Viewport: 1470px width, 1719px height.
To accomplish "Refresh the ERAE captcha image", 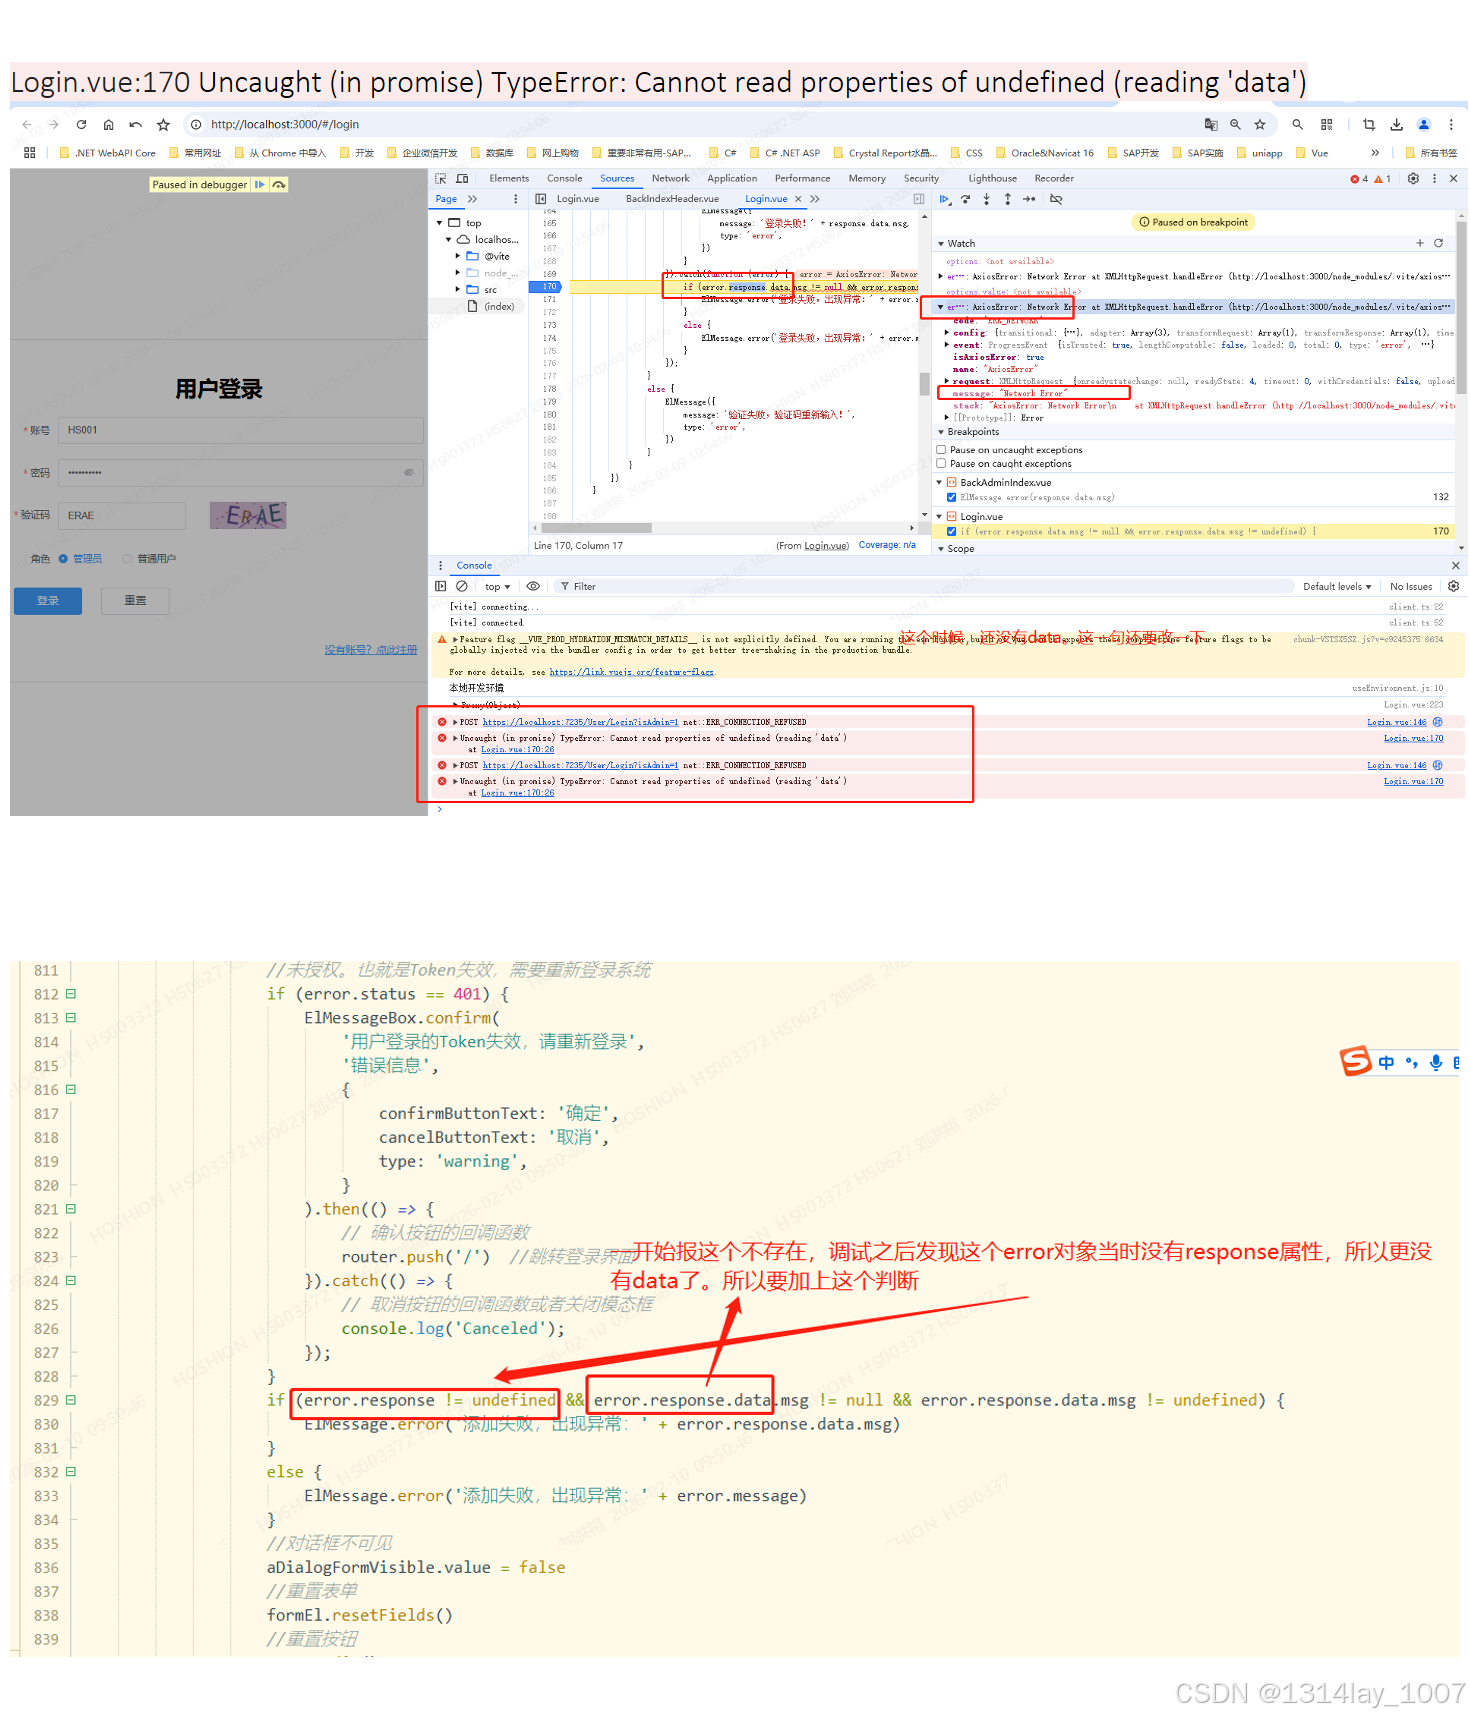I will pos(248,516).
